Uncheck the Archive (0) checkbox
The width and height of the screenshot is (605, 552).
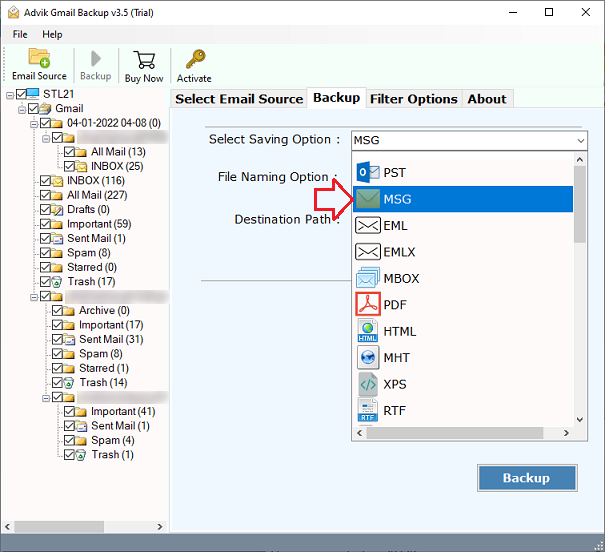[x=57, y=310]
